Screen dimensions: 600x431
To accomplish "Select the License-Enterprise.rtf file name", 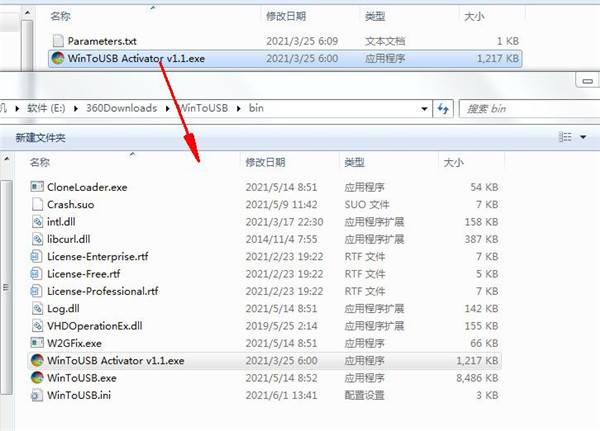I will [x=98, y=256].
